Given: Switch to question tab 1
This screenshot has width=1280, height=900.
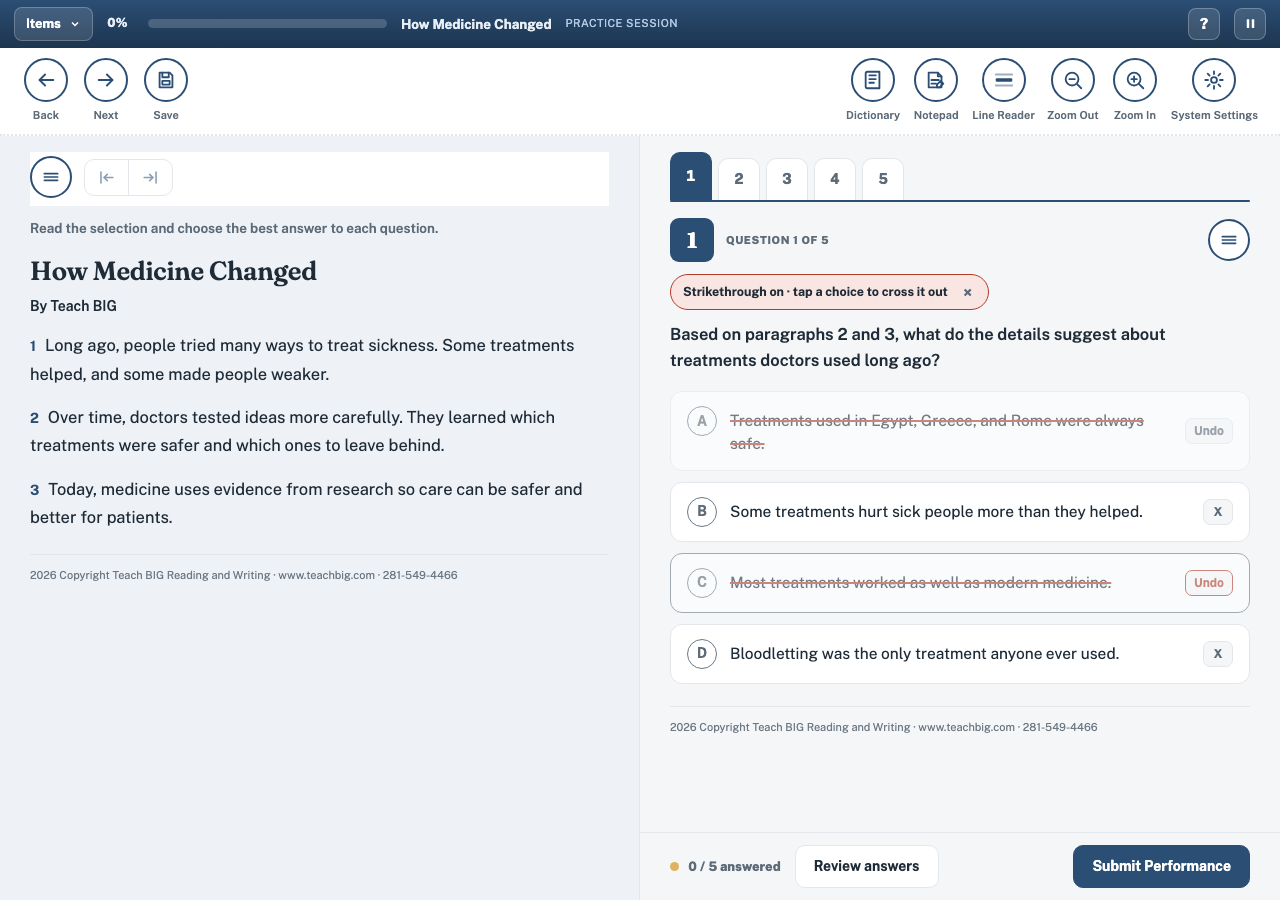Looking at the screenshot, I should tap(691, 177).
